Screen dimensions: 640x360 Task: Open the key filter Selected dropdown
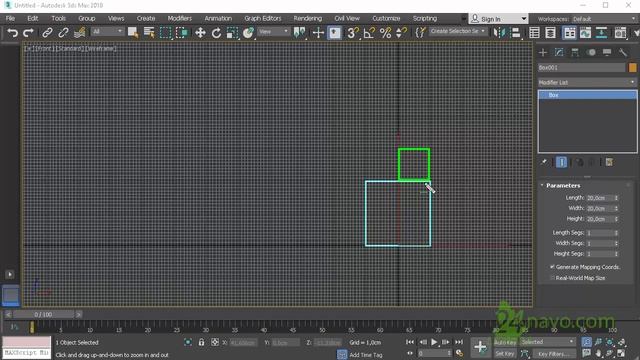click(547, 342)
